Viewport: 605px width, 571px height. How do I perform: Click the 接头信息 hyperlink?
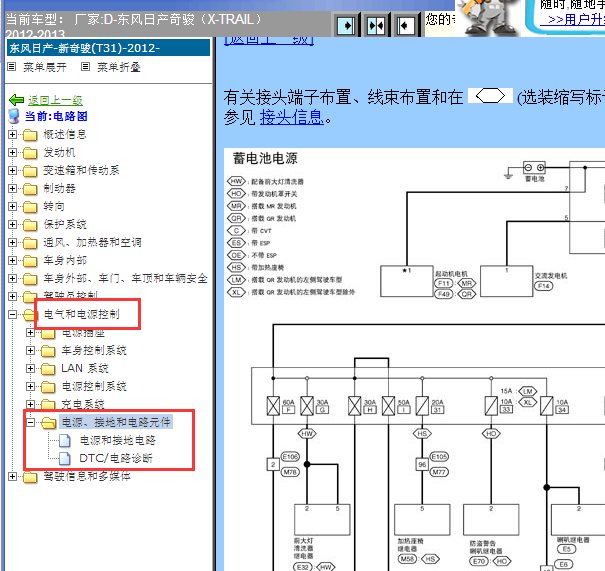click(x=292, y=117)
